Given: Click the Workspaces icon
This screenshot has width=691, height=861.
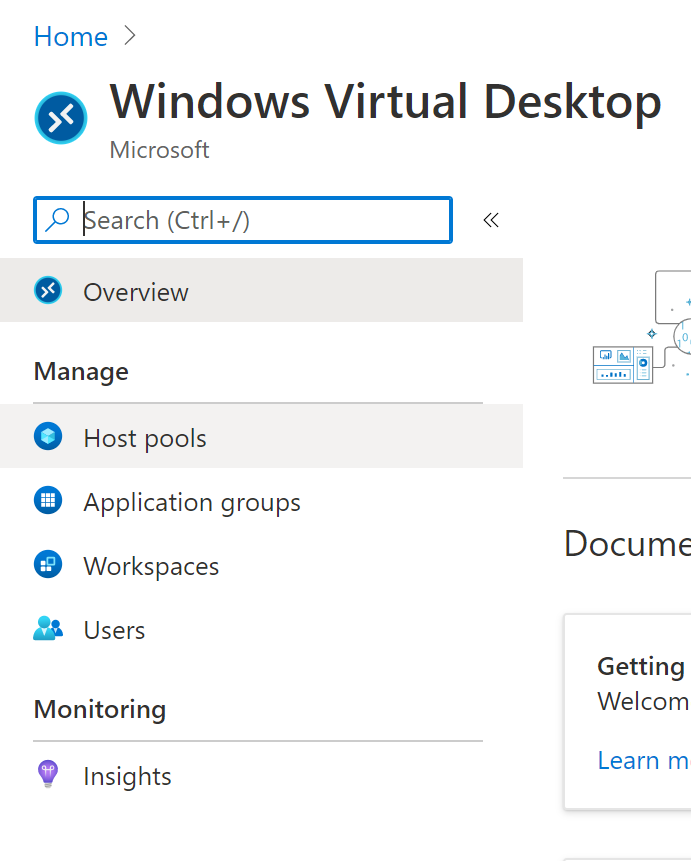Looking at the screenshot, I should click(x=48, y=564).
